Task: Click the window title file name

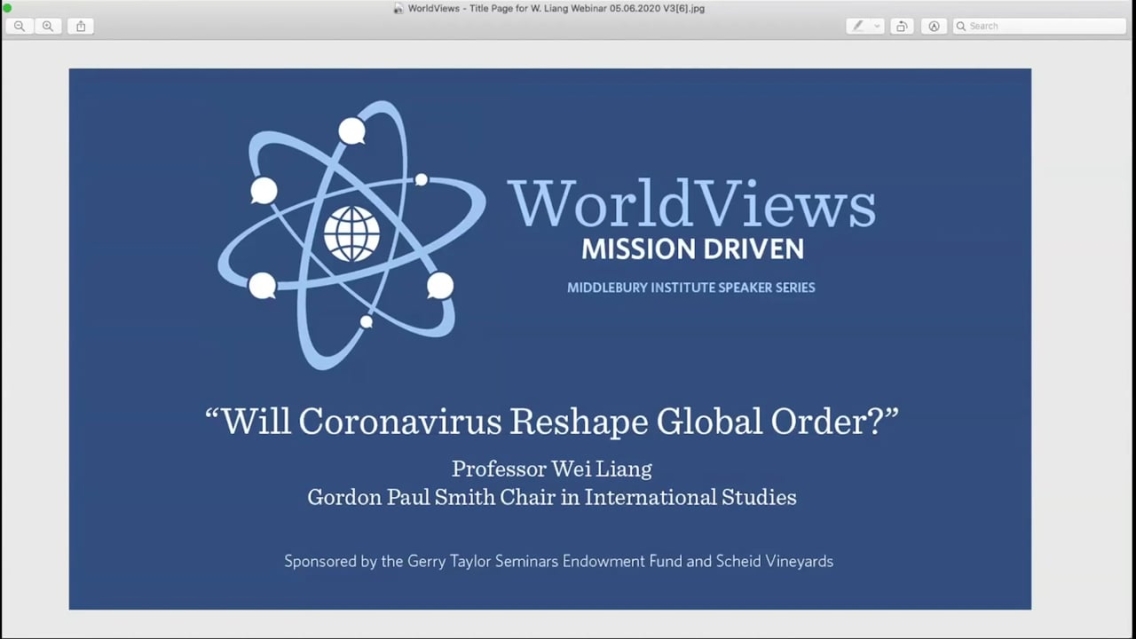Action: [x=556, y=9]
